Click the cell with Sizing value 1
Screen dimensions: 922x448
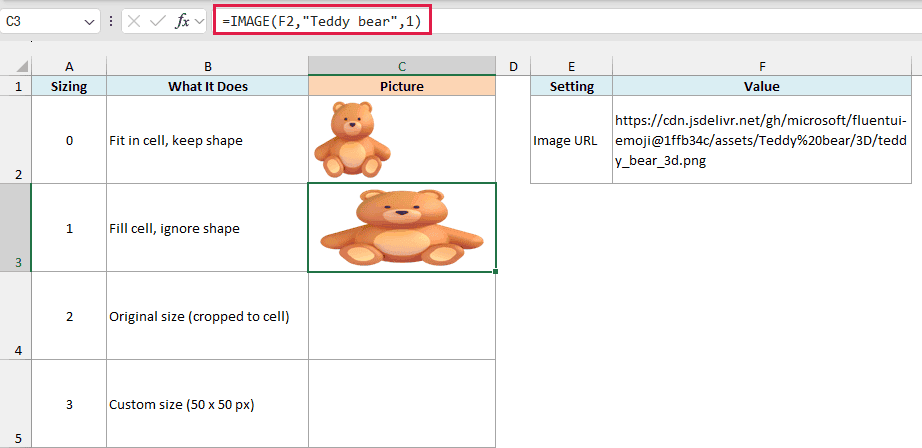point(69,228)
